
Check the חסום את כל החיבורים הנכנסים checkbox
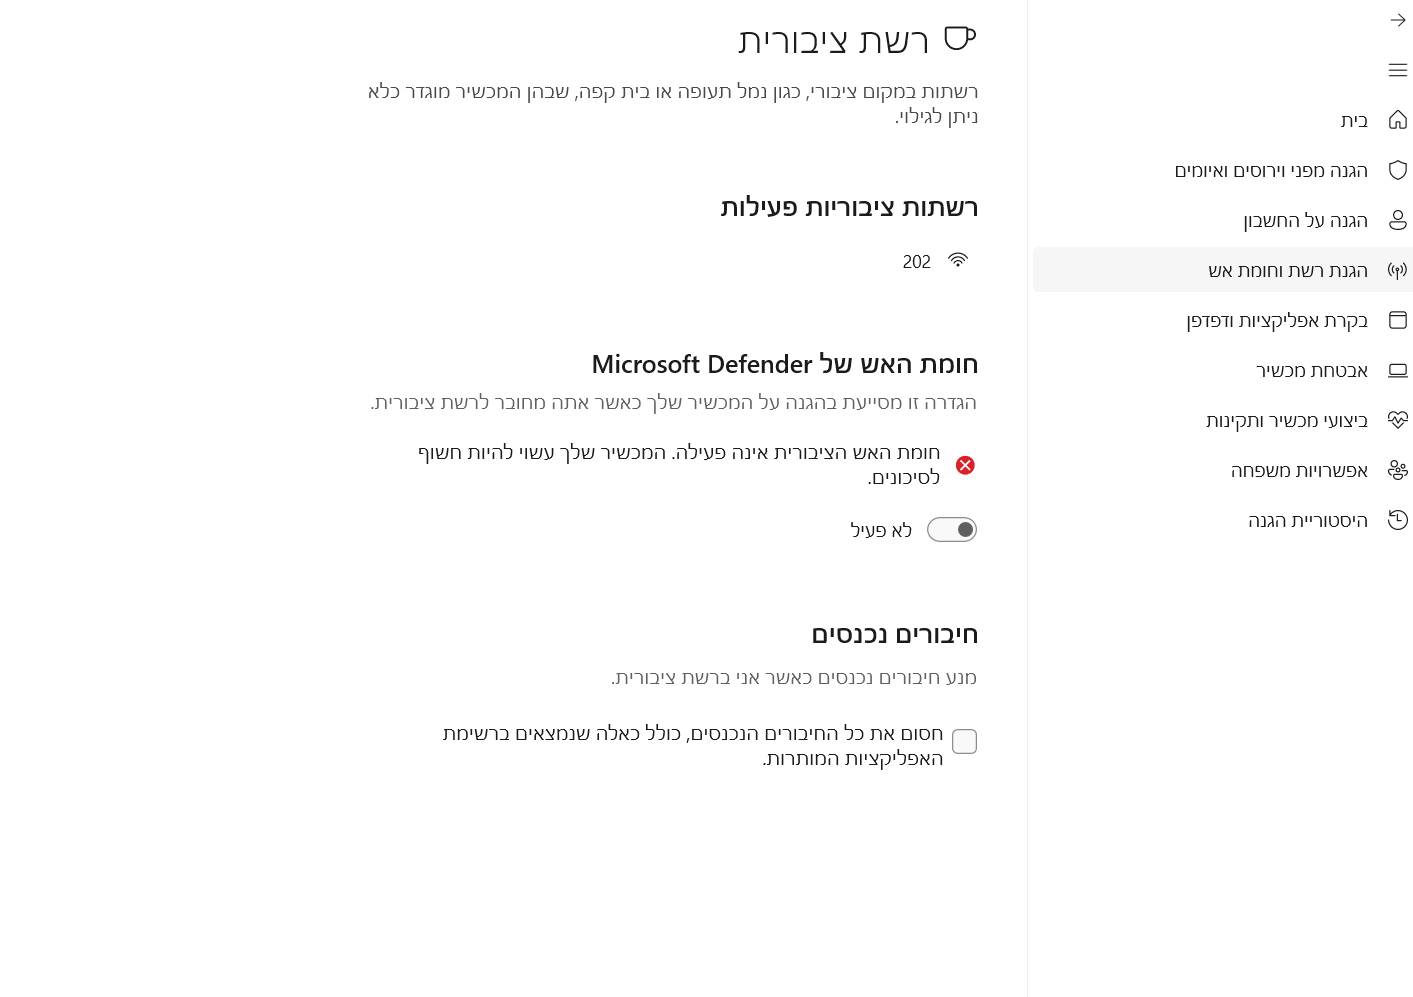pyautogui.click(x=964, y=741)
